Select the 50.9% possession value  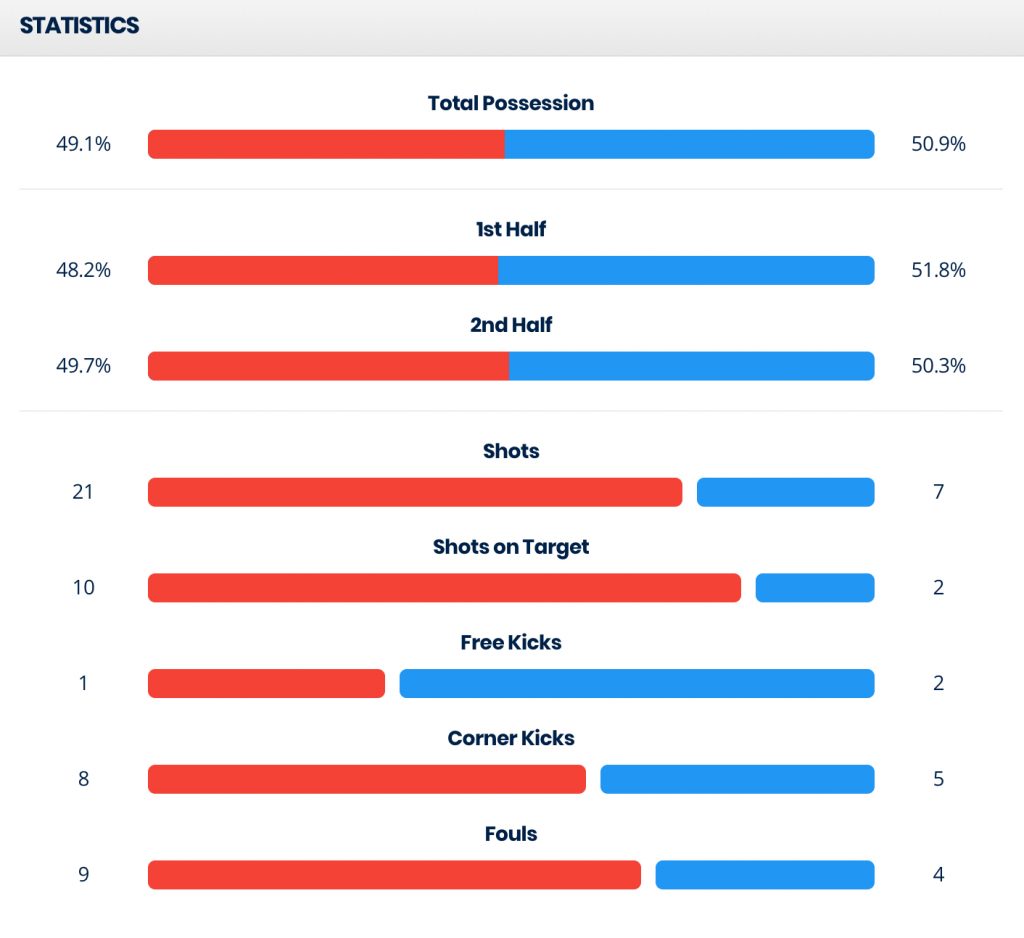pos(938,144)
